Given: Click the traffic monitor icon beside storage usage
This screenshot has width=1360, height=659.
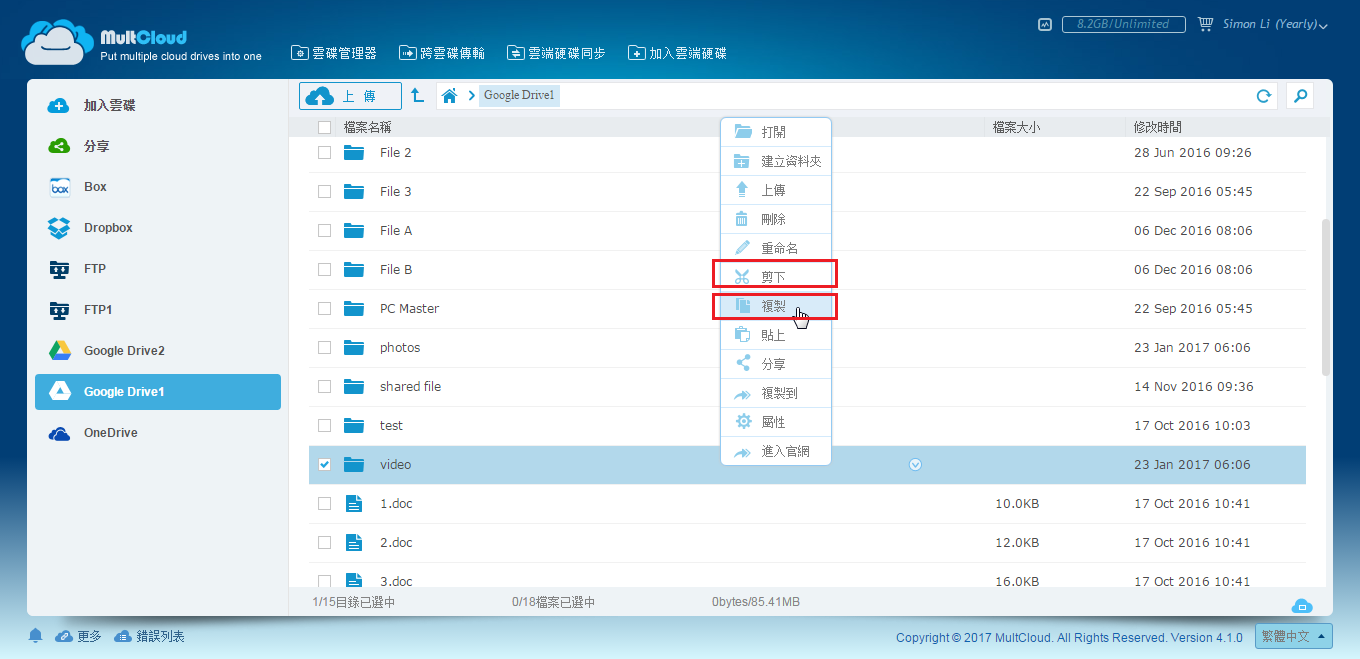Looking at the screenshot, I should click(1045, 24).
